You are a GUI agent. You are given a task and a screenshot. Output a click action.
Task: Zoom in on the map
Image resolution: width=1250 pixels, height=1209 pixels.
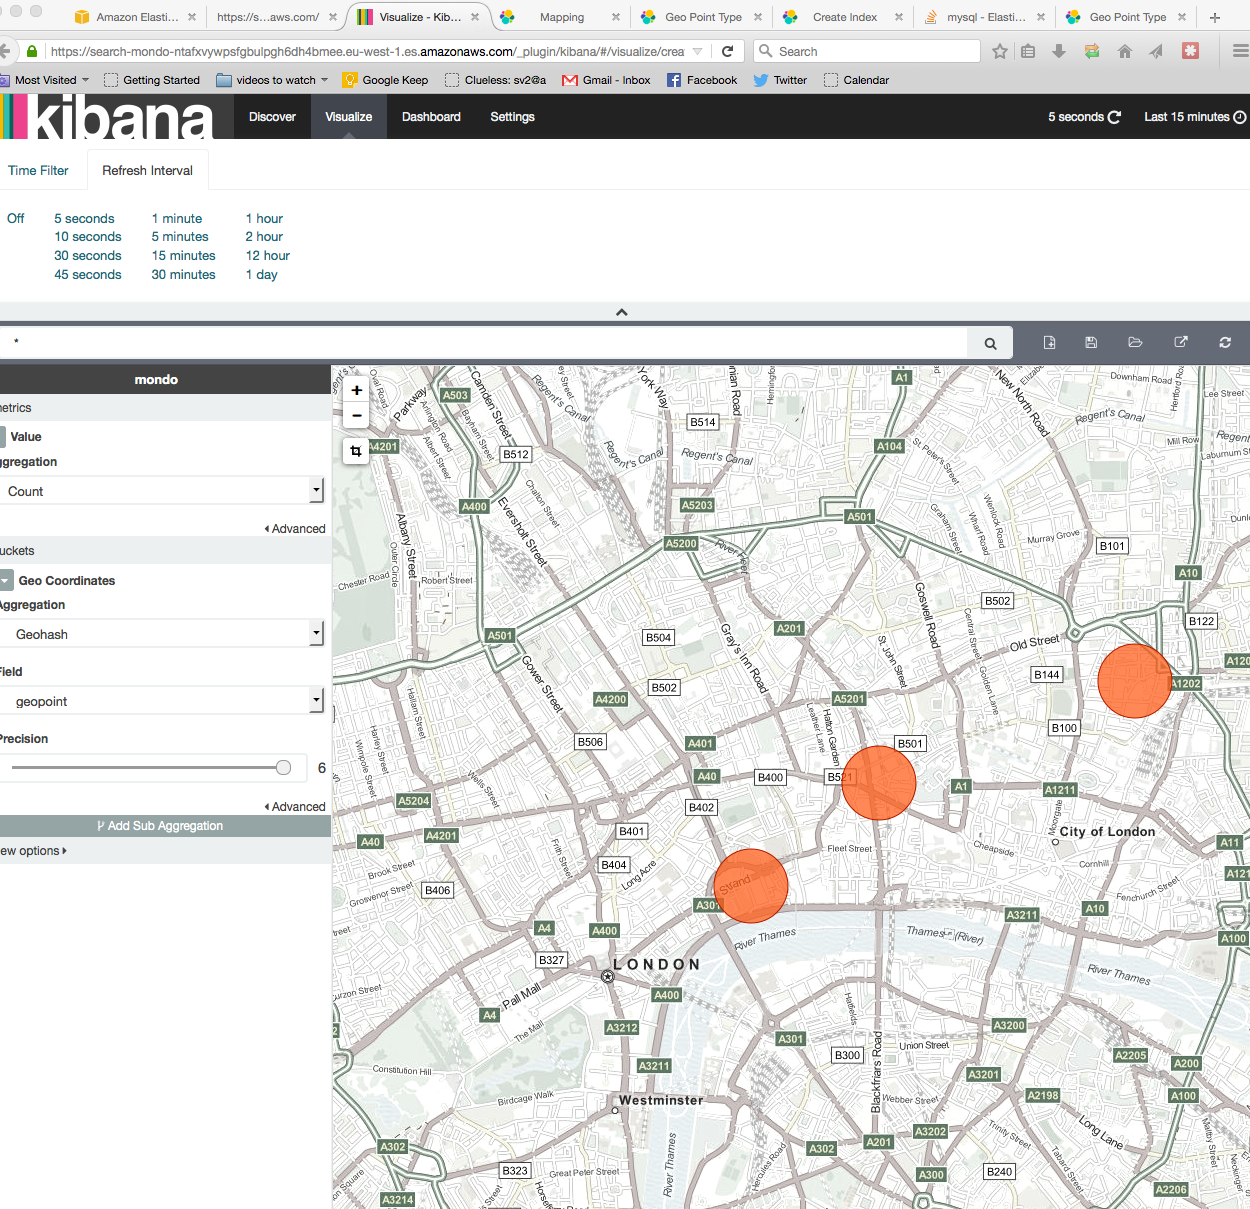point(356,391)
